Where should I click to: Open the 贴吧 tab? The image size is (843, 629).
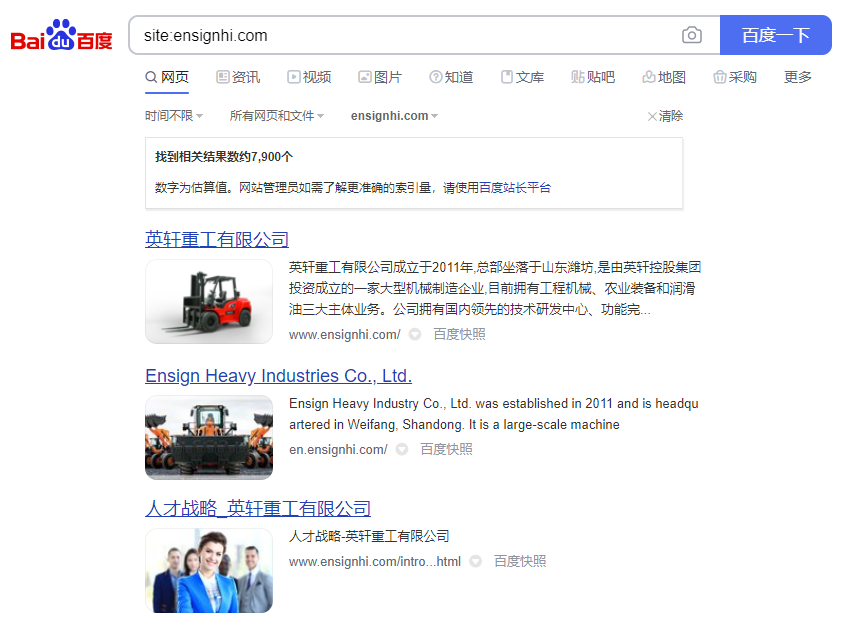click(593, 77)
